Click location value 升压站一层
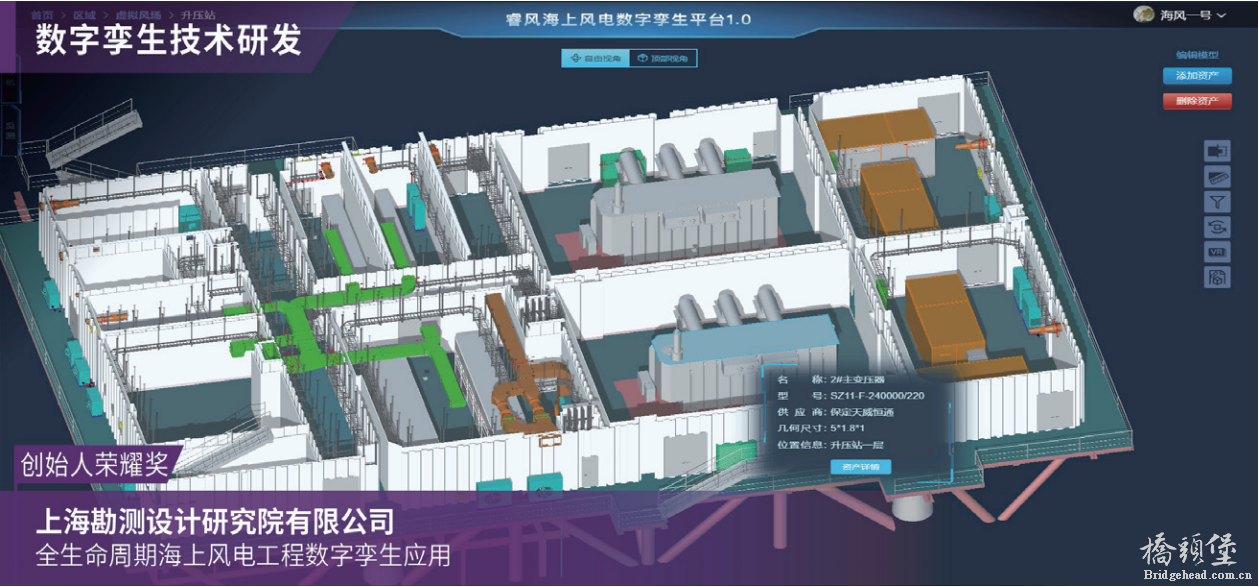This screenshot has width=1259, height=587. tap(857, 445)
